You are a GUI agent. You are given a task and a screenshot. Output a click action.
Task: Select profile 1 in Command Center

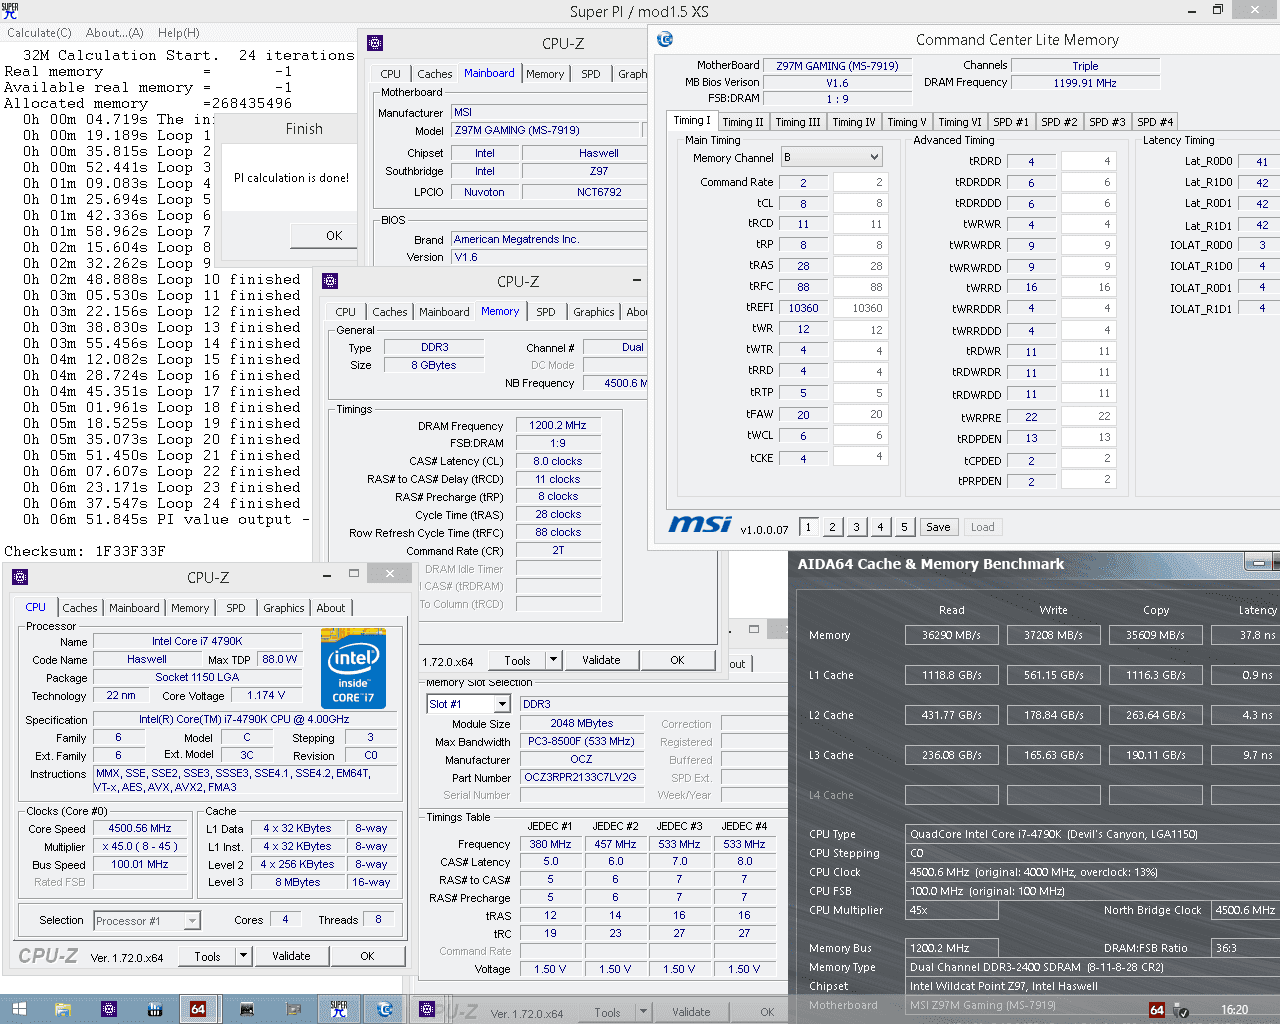tap(808, 527)
